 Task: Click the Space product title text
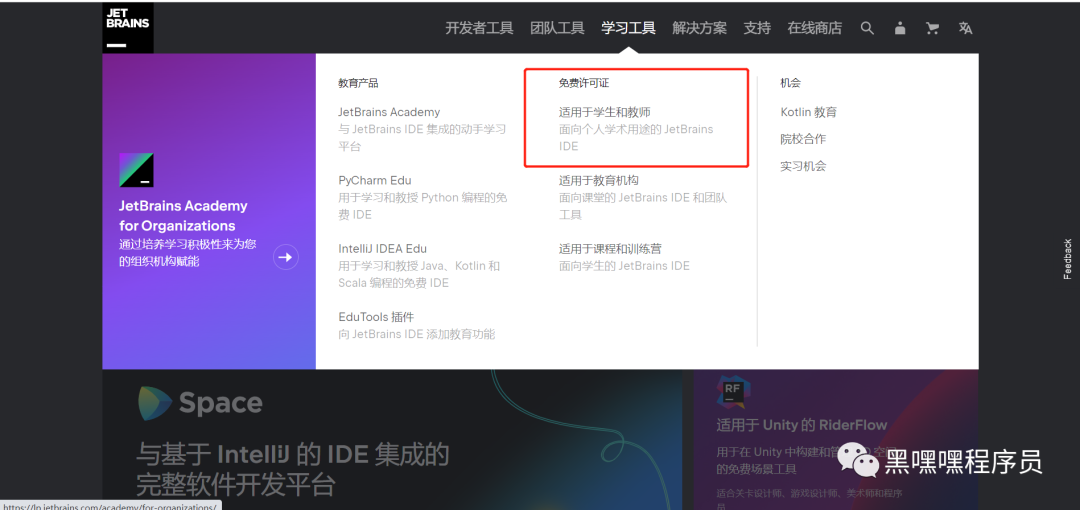(x=220, y=403)
